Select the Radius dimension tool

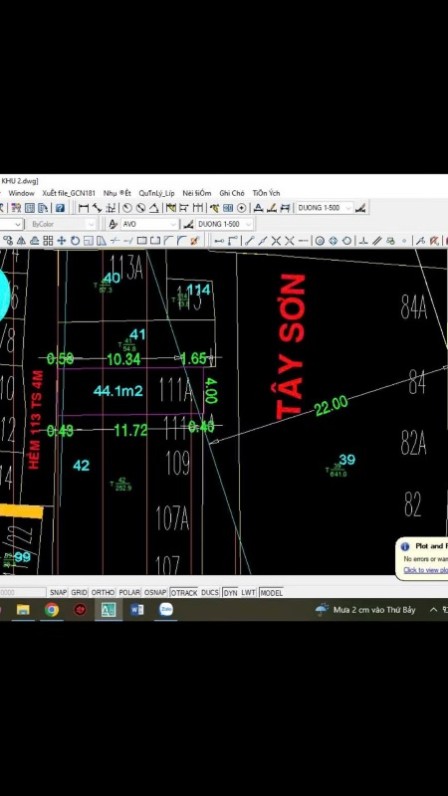[127, 208]
